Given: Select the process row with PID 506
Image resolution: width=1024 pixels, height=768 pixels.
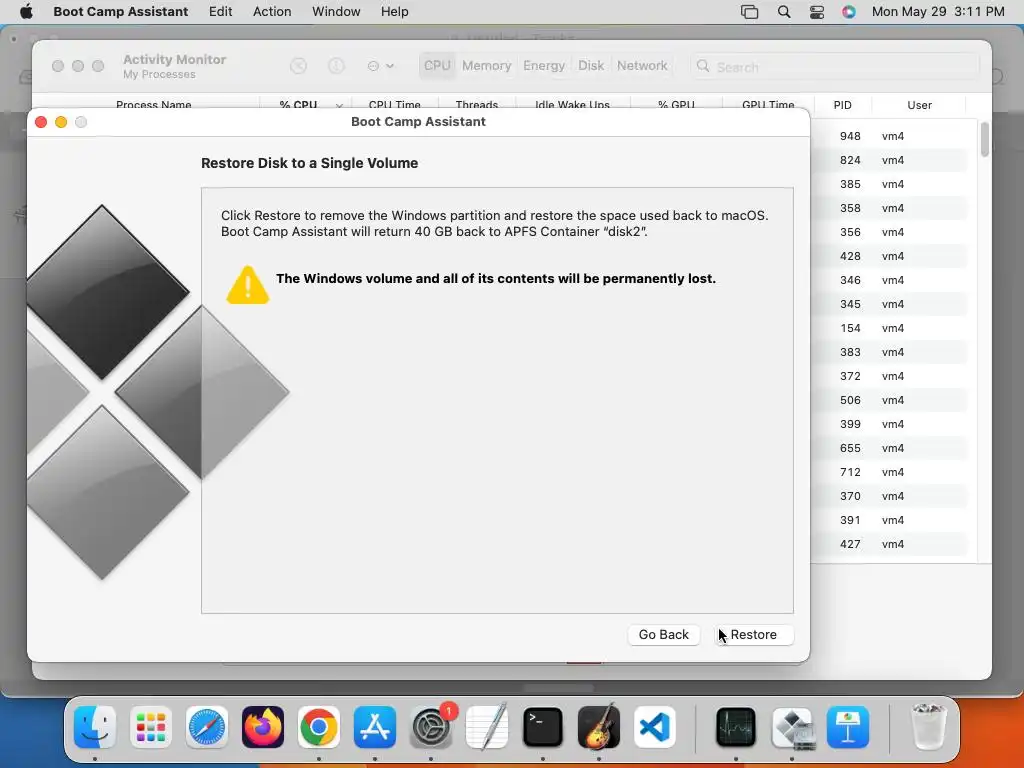Looking at the screenshot, I should tap(888, 400).
